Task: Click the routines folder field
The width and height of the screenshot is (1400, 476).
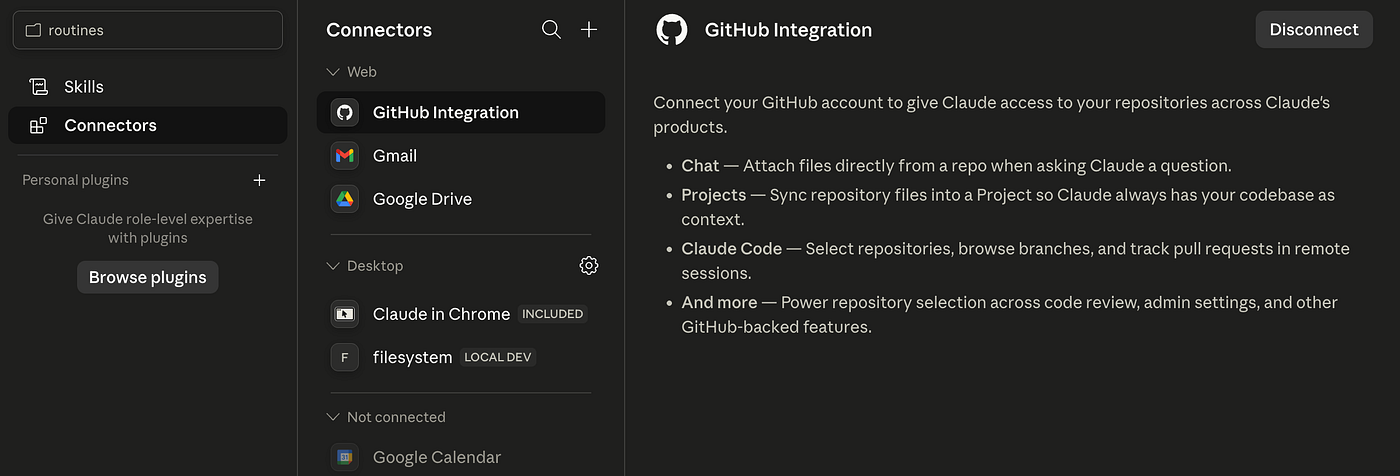Action: 148,30
